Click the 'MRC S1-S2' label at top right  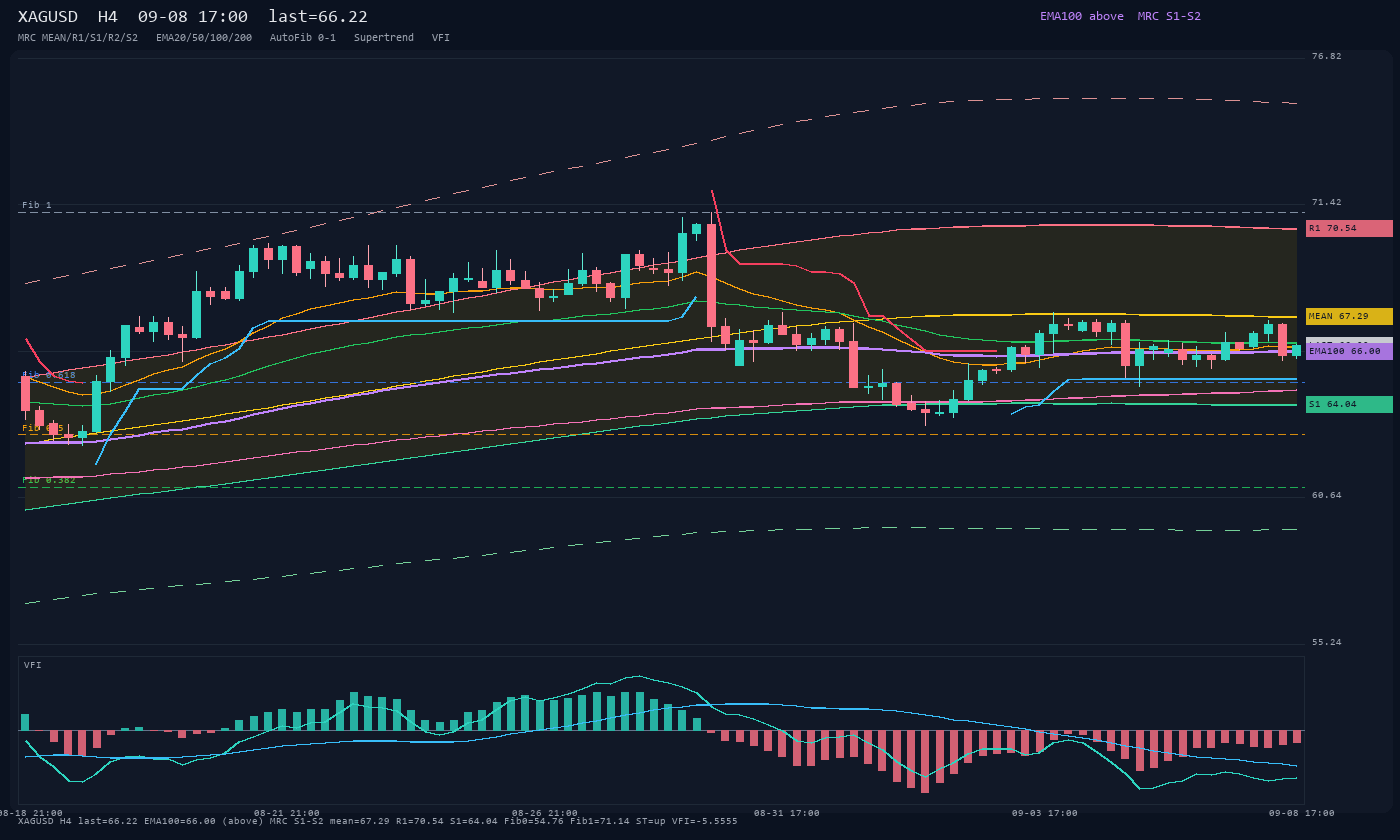1169,16
